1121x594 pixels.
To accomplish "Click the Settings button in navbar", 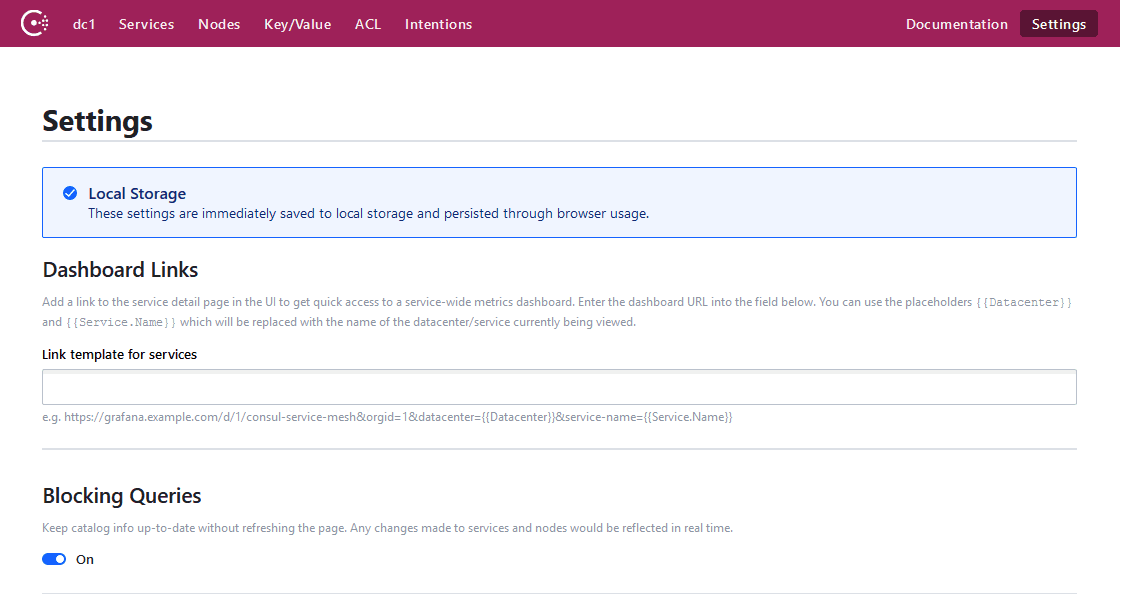I will [x=1058, y=23].
